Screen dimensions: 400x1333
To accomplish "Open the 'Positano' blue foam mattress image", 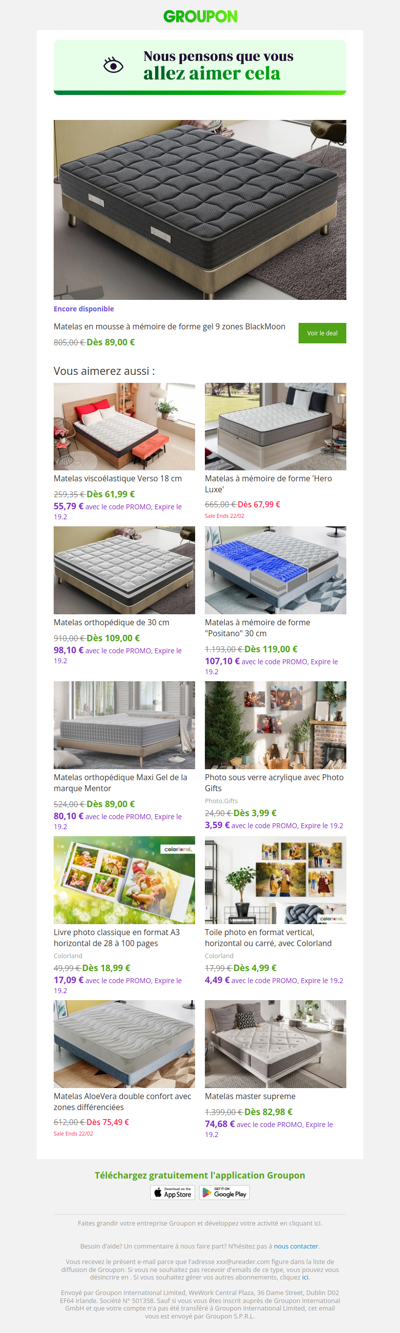I will point(276,570).
